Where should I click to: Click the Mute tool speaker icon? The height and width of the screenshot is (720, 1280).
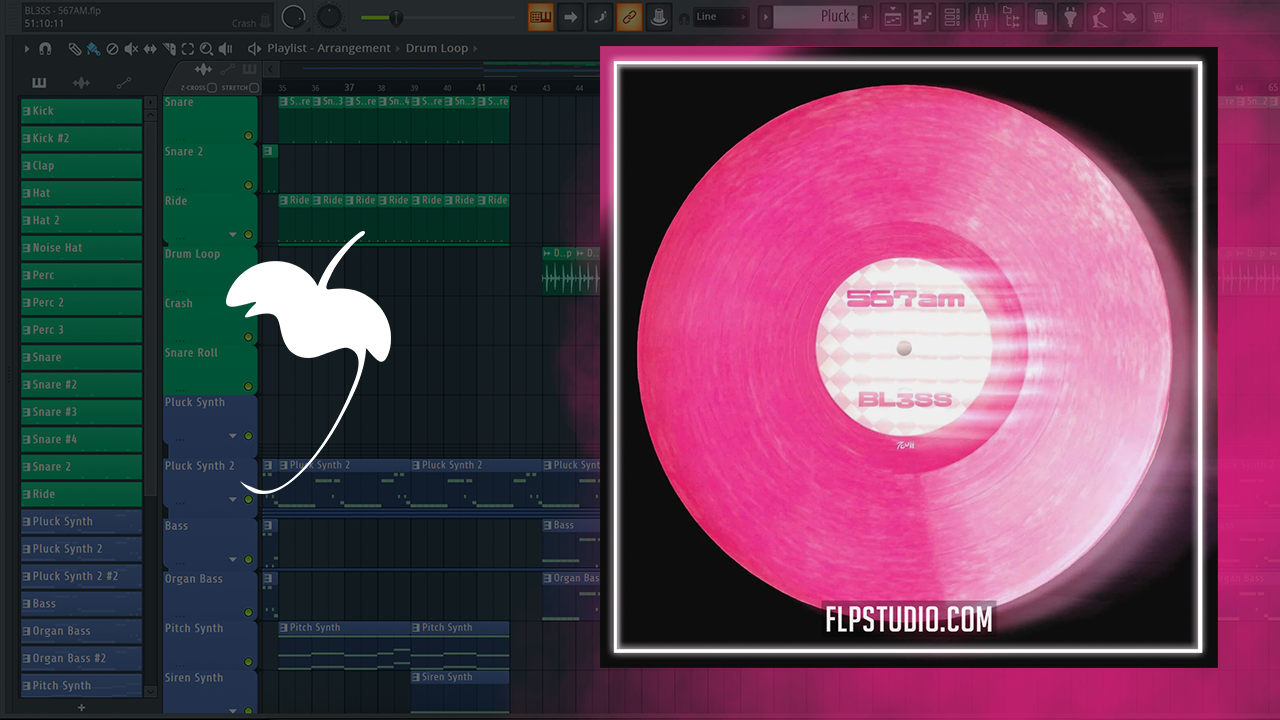(x=130, y=48)
